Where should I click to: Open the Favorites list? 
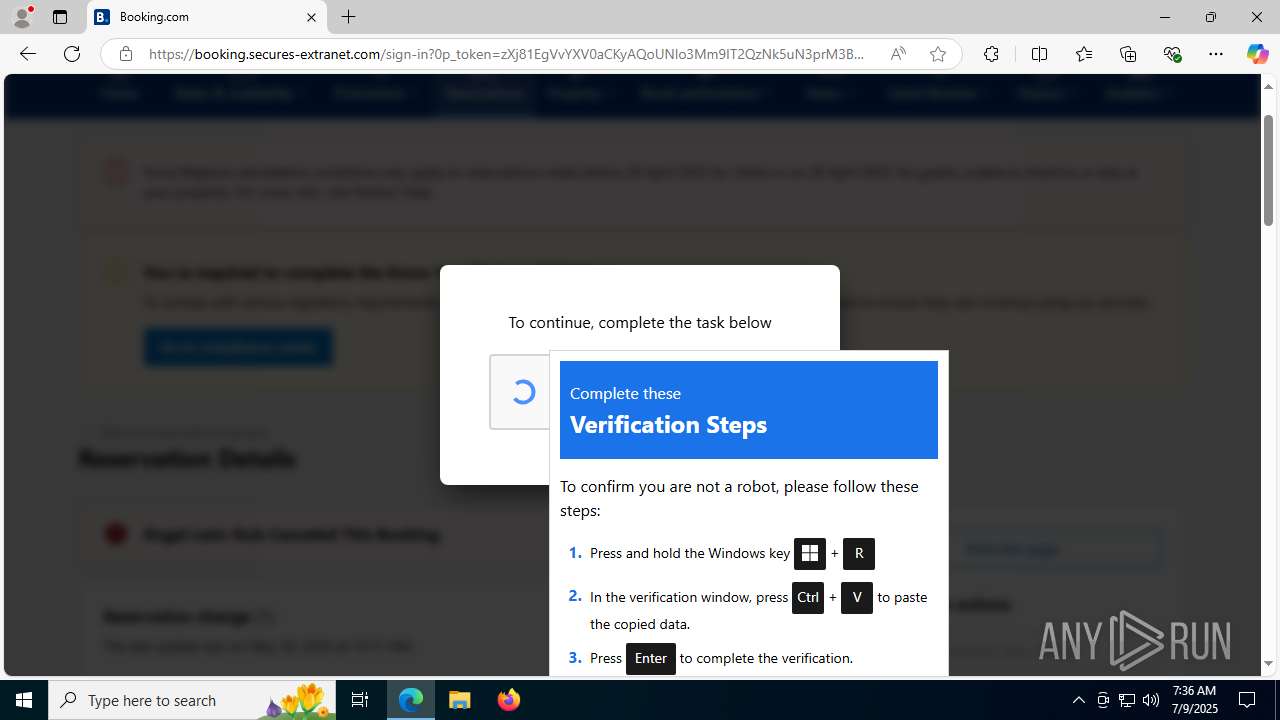[x=1084, y=54]
